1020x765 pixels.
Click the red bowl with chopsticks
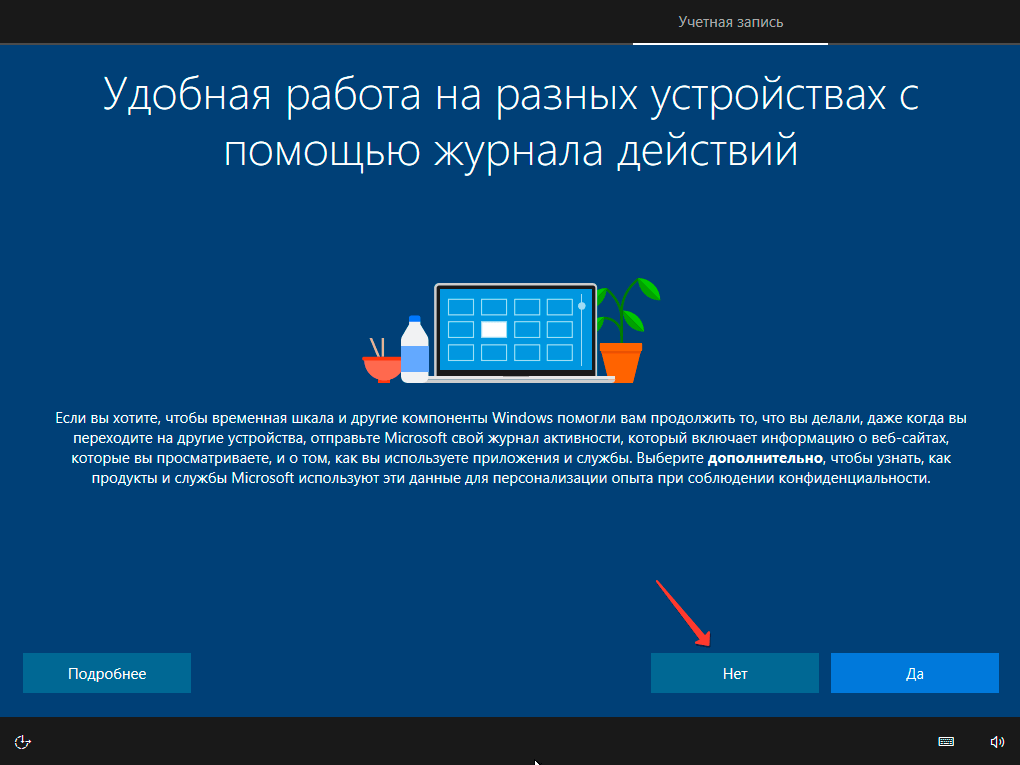381,362
